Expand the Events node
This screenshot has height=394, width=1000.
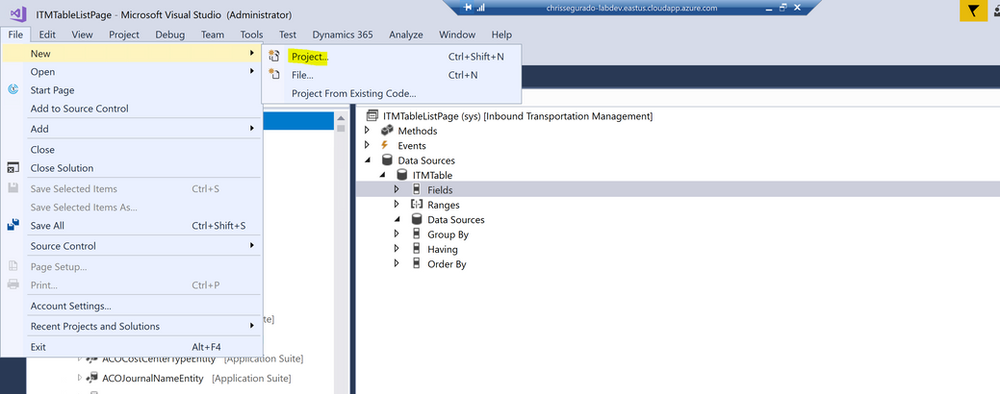pyautogui.click(x=367, y=145)
